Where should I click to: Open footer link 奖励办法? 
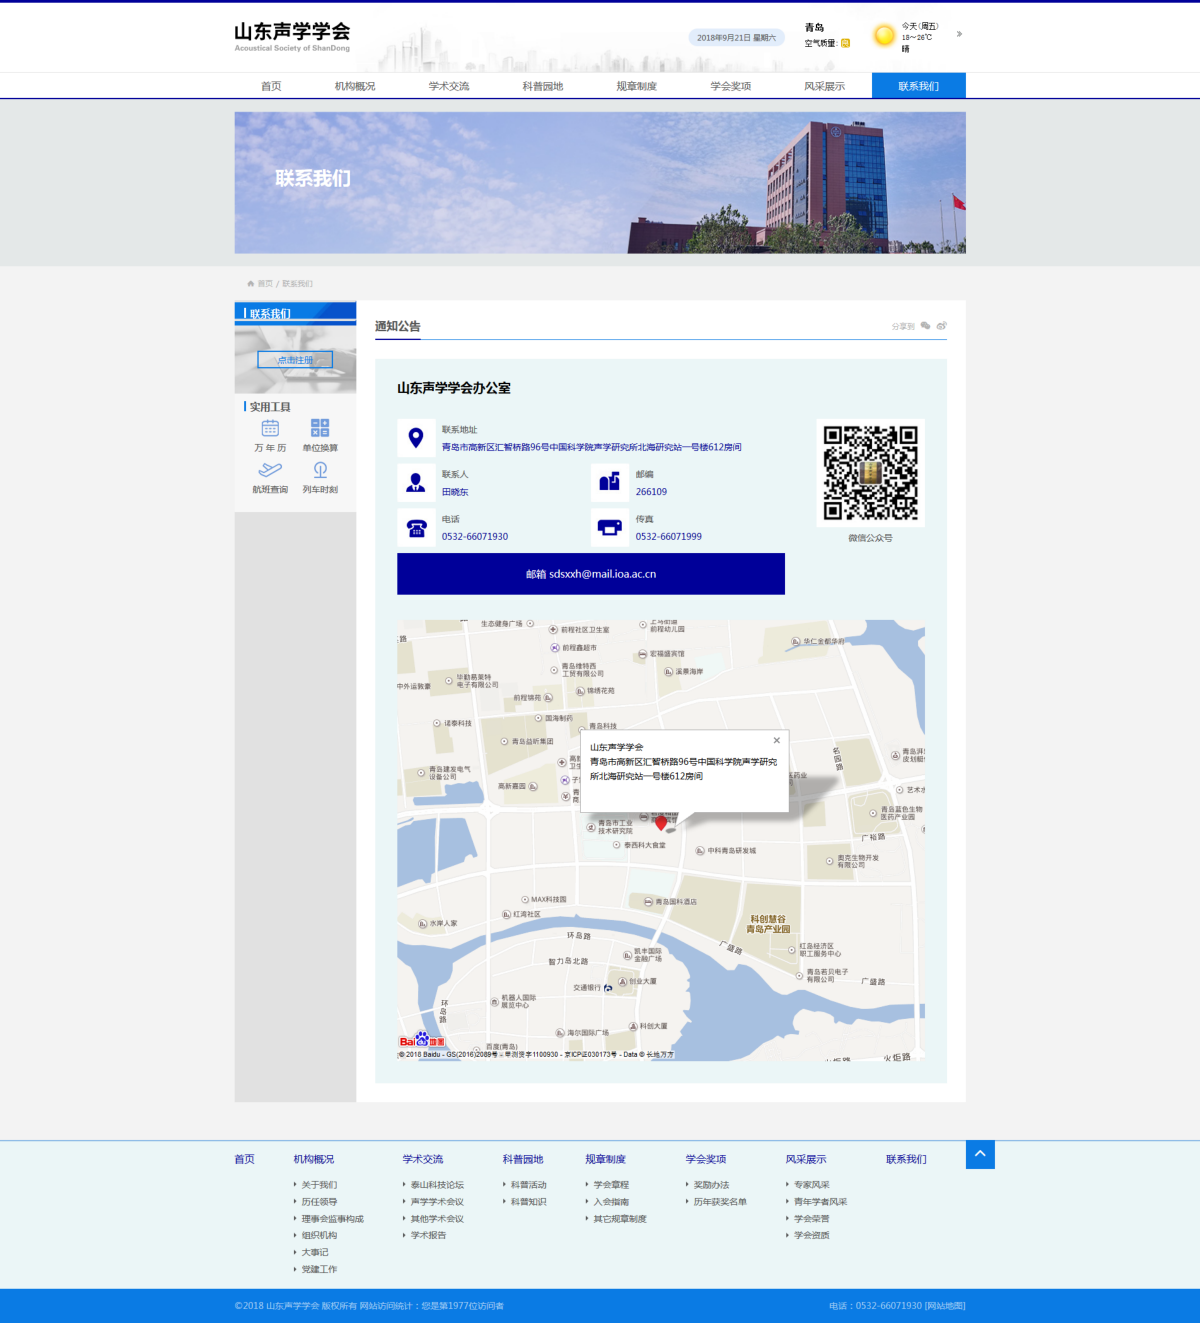pyautogui.click(x=712, y=1185)
